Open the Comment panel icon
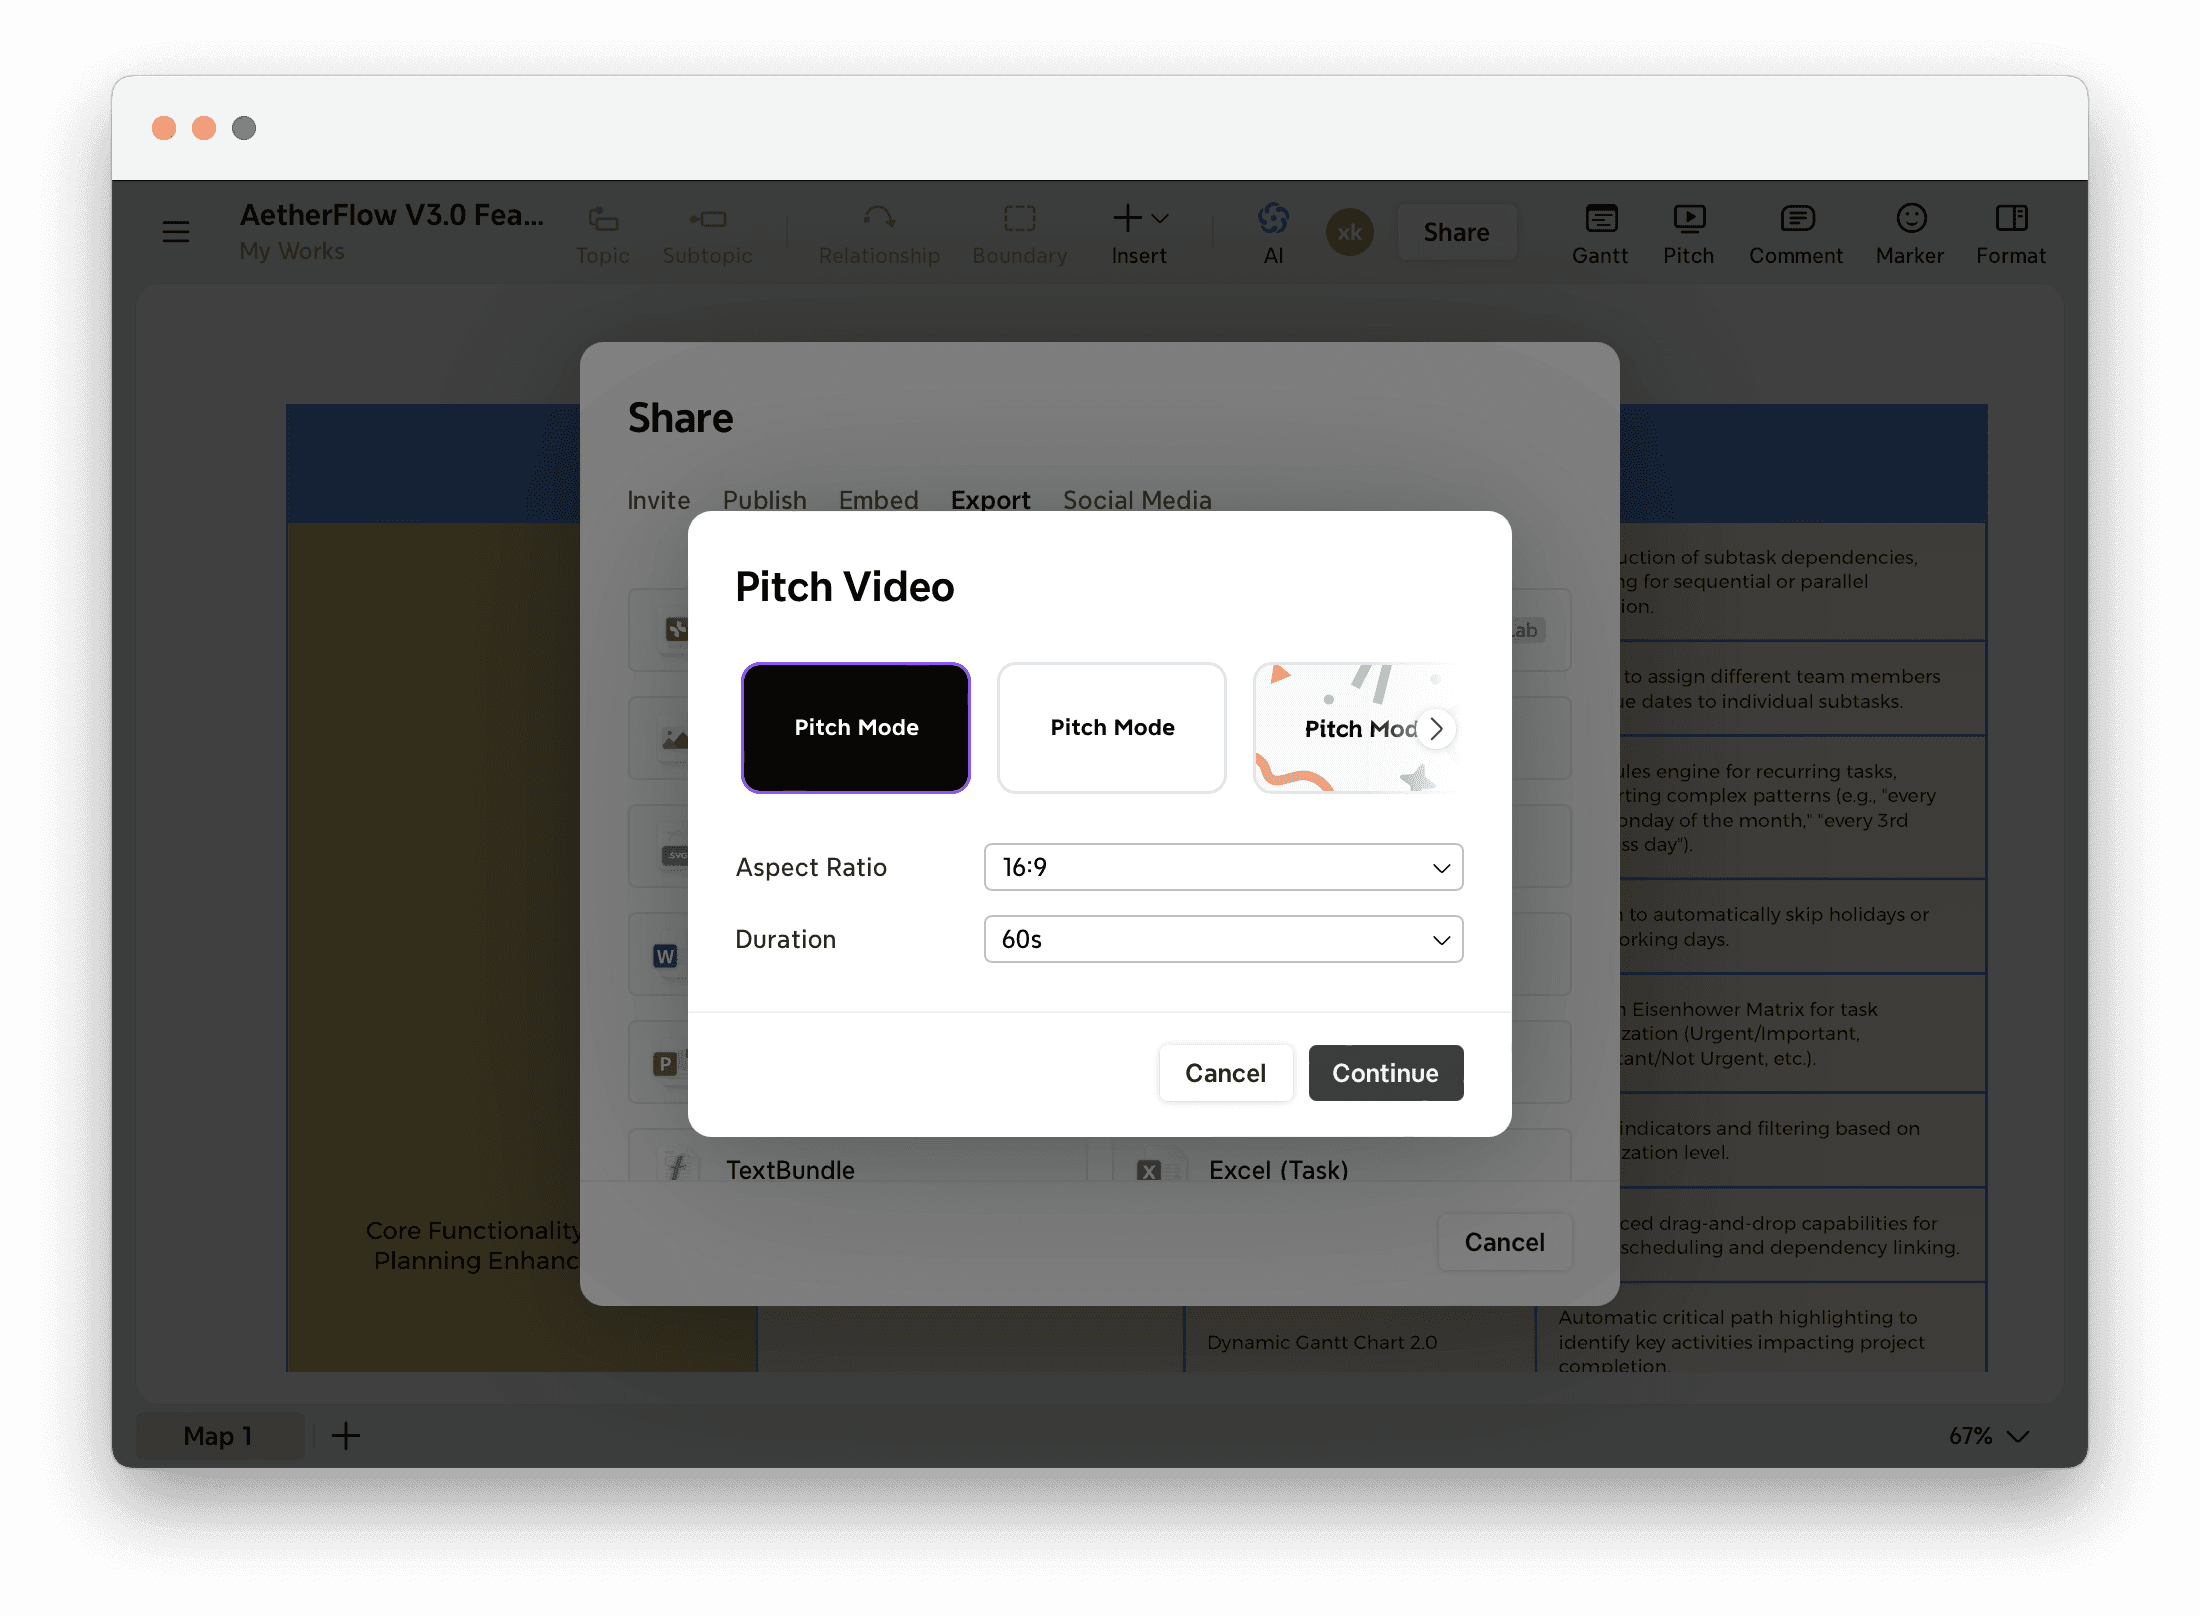Image resolution: width=2200 pixels, height=1616 pixels. [x=1796, y=219]
